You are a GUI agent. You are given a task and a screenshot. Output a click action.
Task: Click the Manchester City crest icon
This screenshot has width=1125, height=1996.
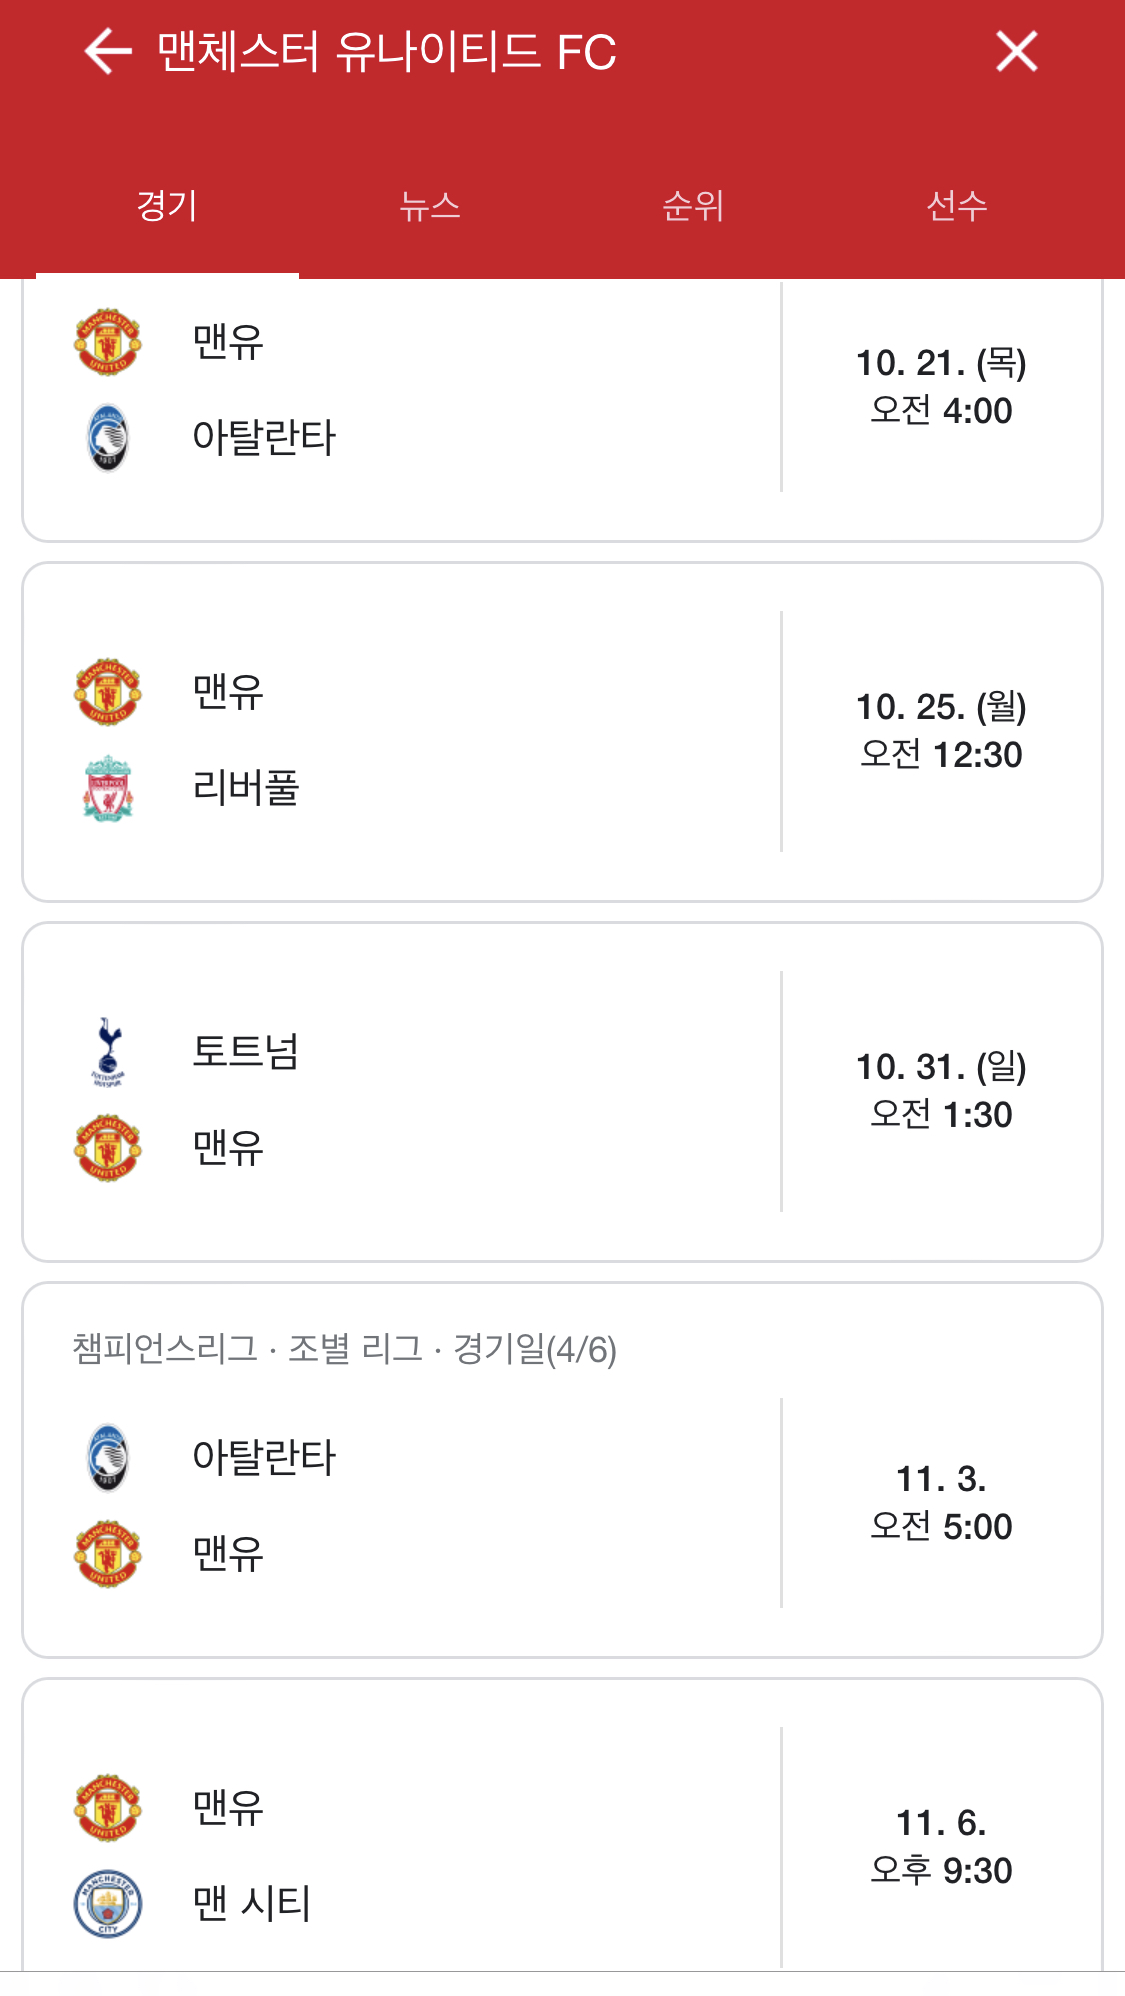pos(108,1904)
